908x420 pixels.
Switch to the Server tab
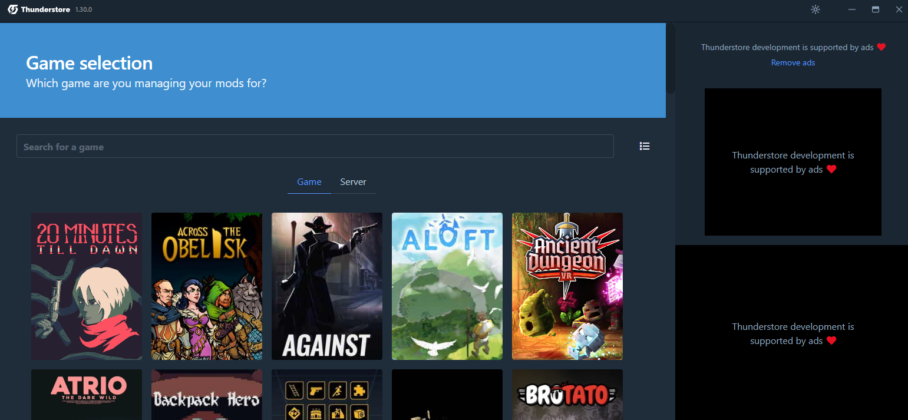(x=353, y=182)
